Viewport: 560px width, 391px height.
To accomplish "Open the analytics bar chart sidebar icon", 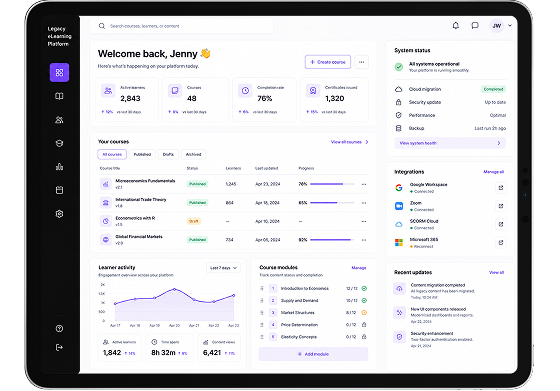I will (59, 167).
